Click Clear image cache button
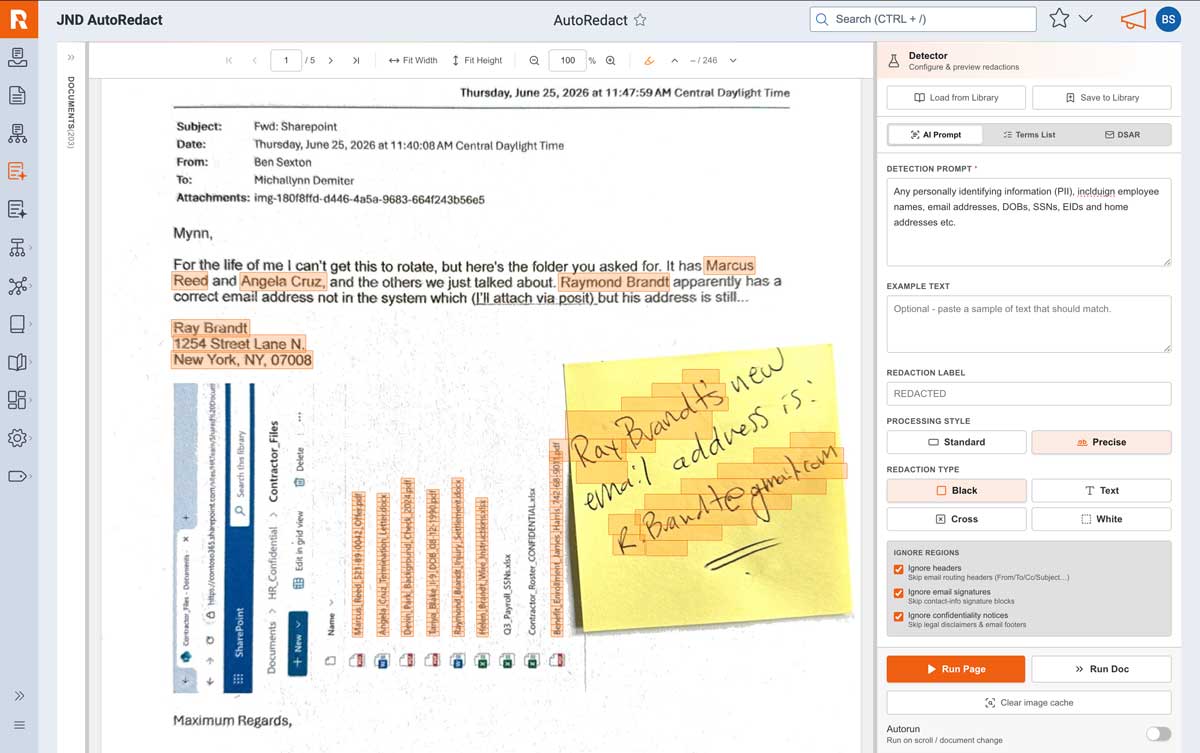 coord(1029,703)
